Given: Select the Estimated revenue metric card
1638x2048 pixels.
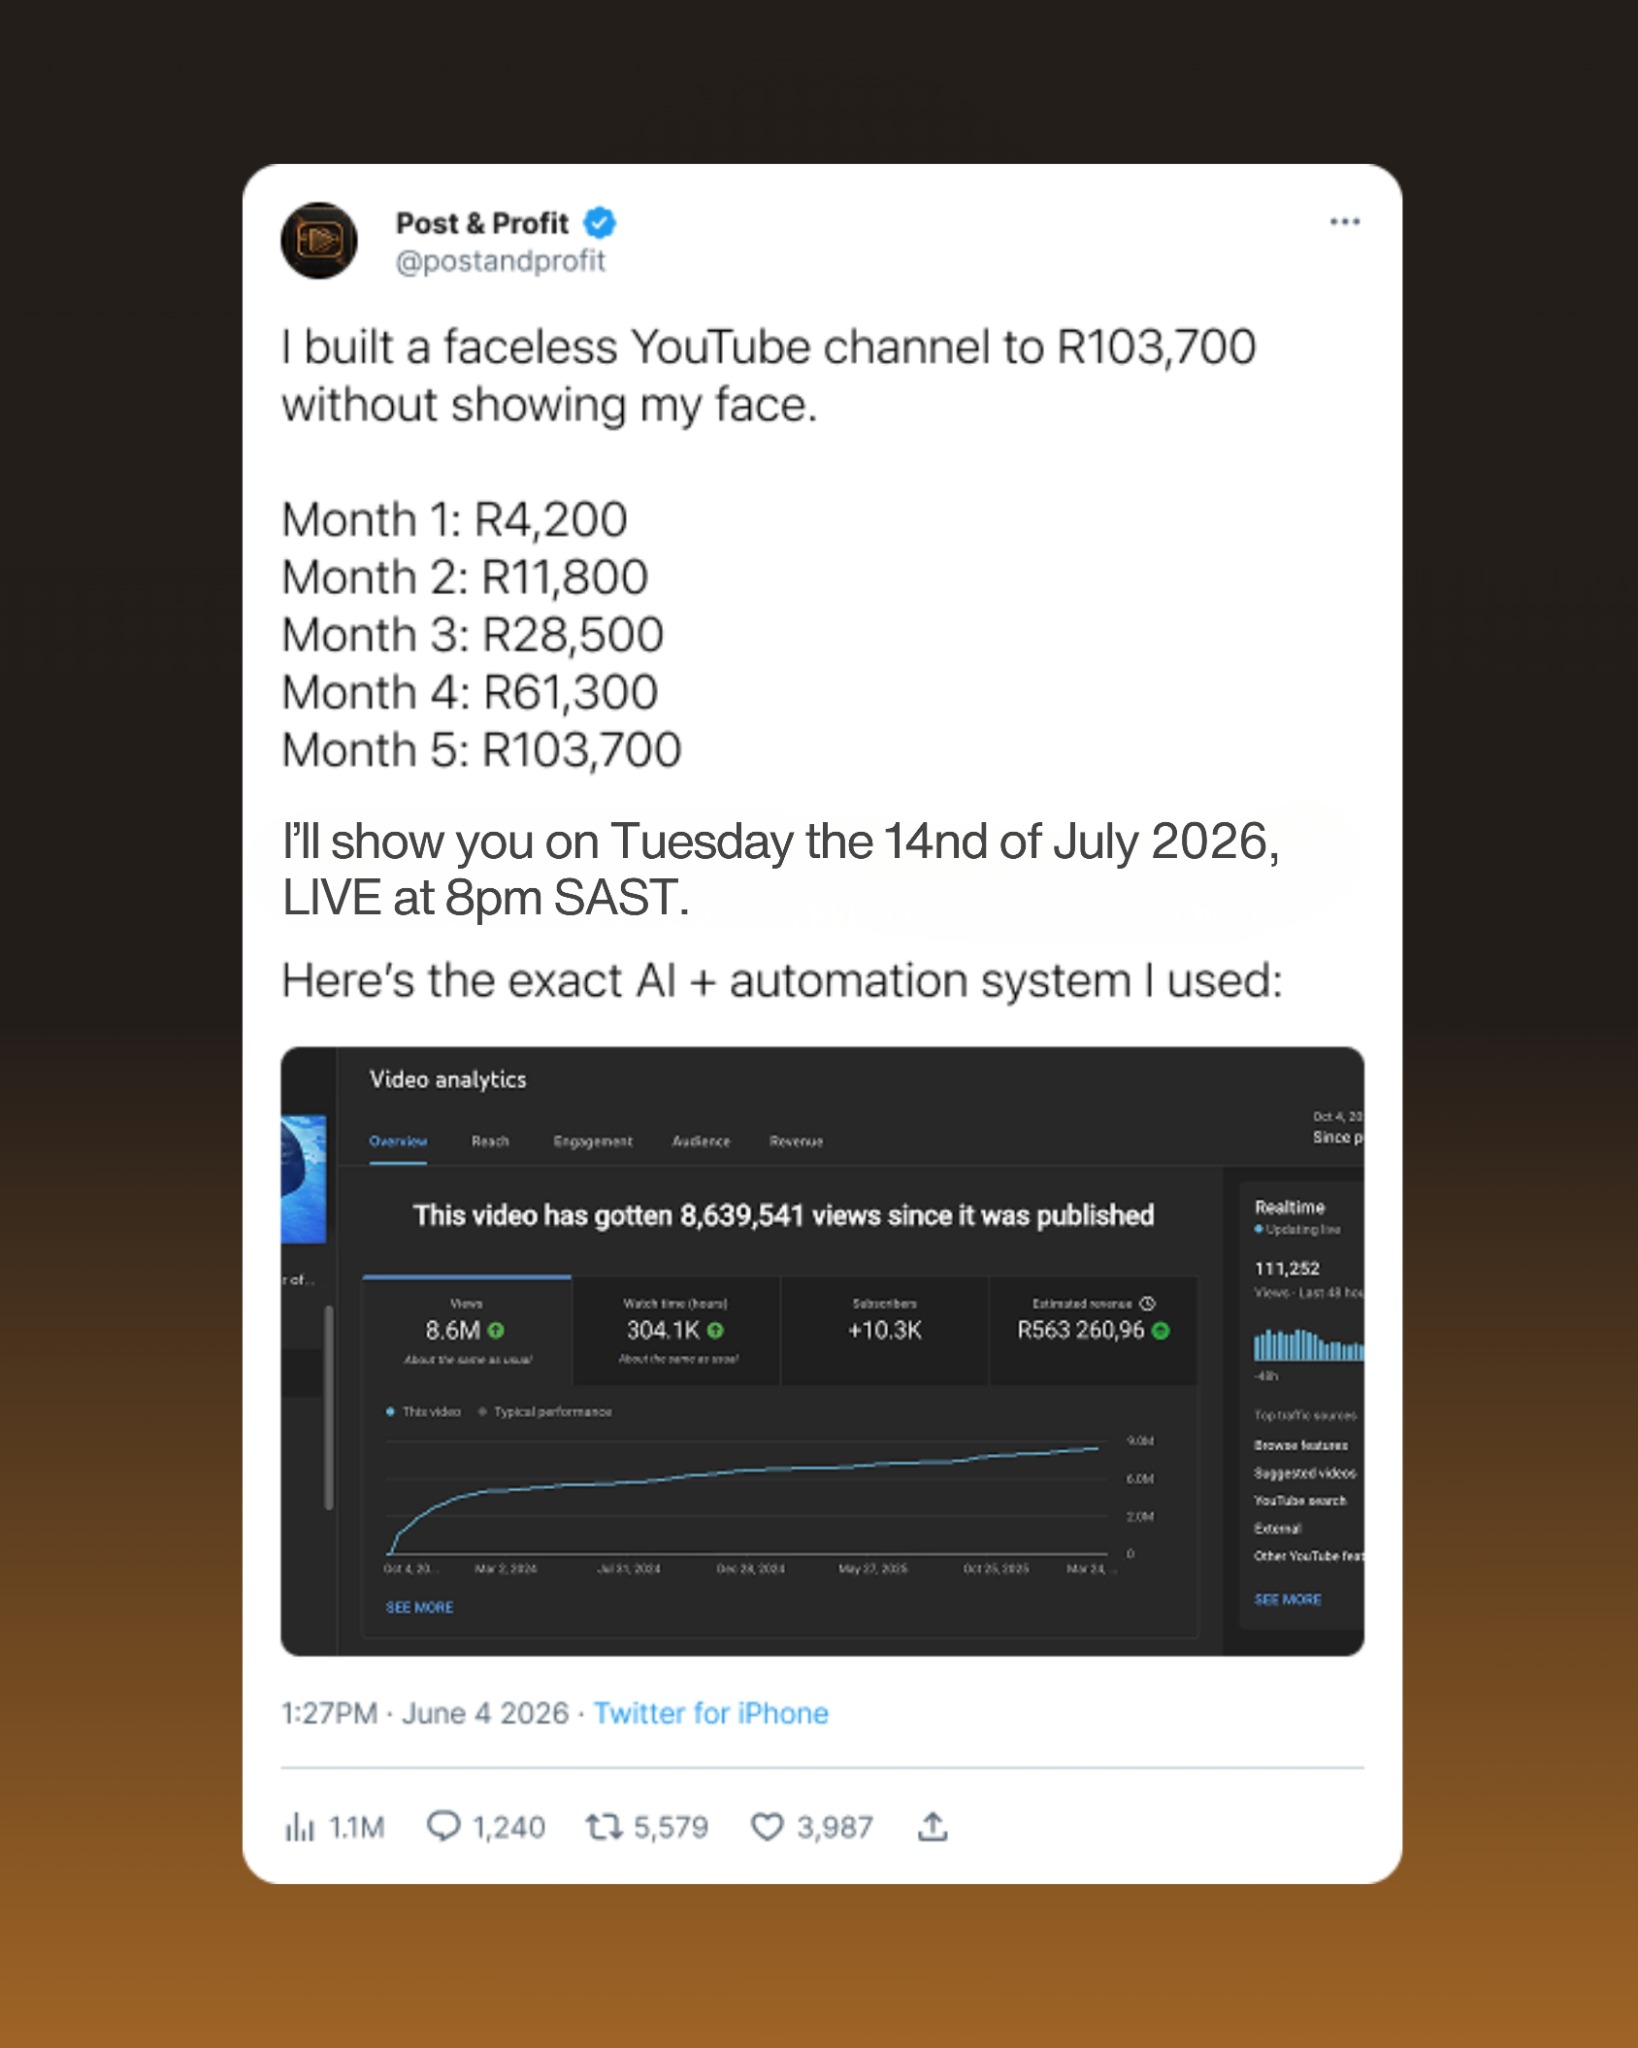Looking at the screenshot, I should pos(1093,1331).
